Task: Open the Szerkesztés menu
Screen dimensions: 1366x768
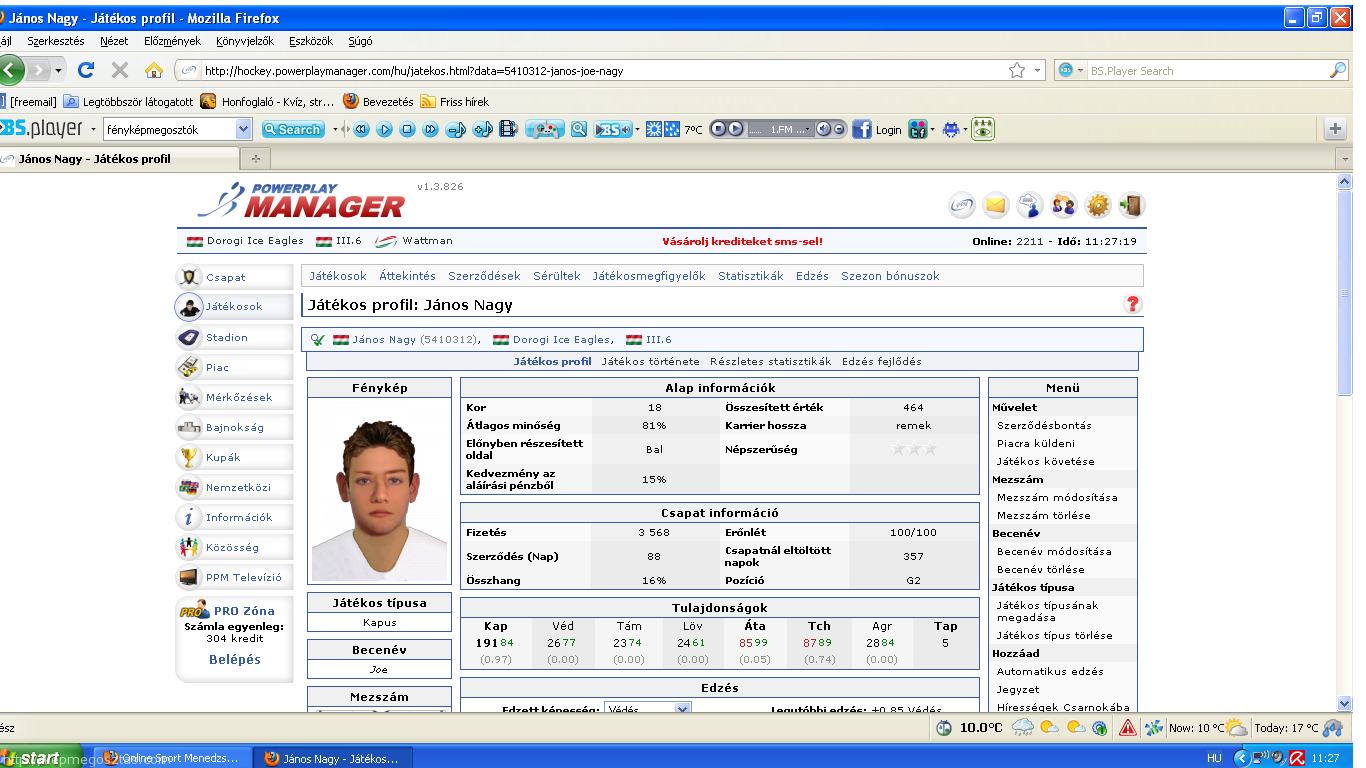Action: pyautogui.click(x=56, y=41)
